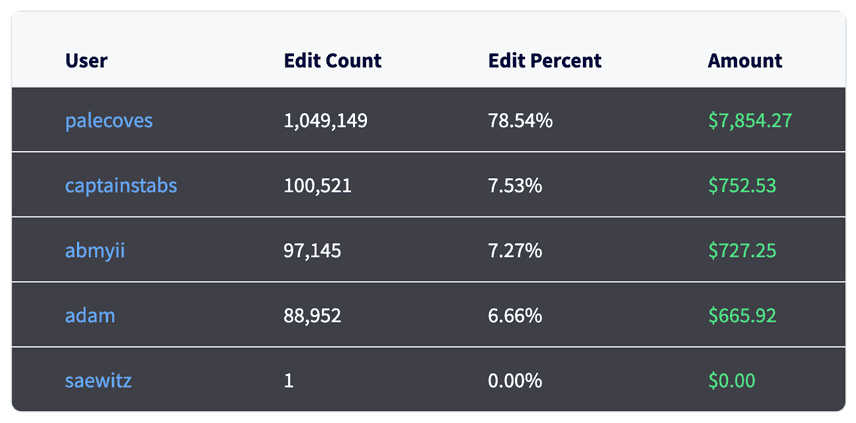Click the 6.66% edit percent cell
Screen dimensions: 856x423
(515, 315)
